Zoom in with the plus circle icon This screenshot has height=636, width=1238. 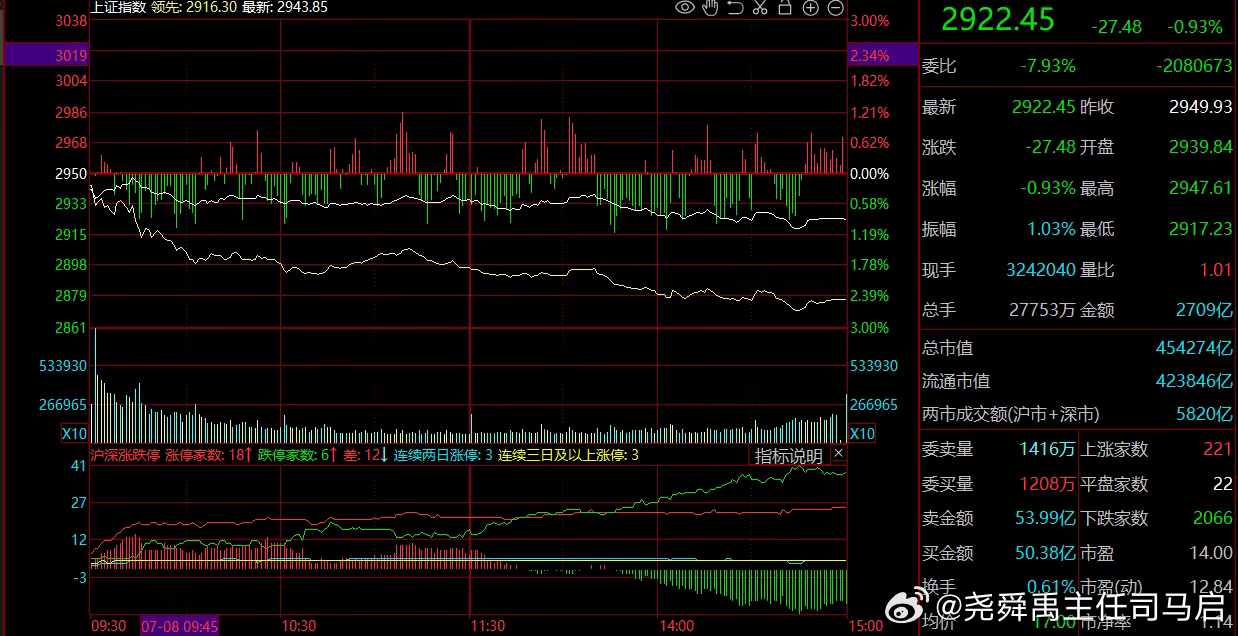pyautogui.click(x=810, y=8)
